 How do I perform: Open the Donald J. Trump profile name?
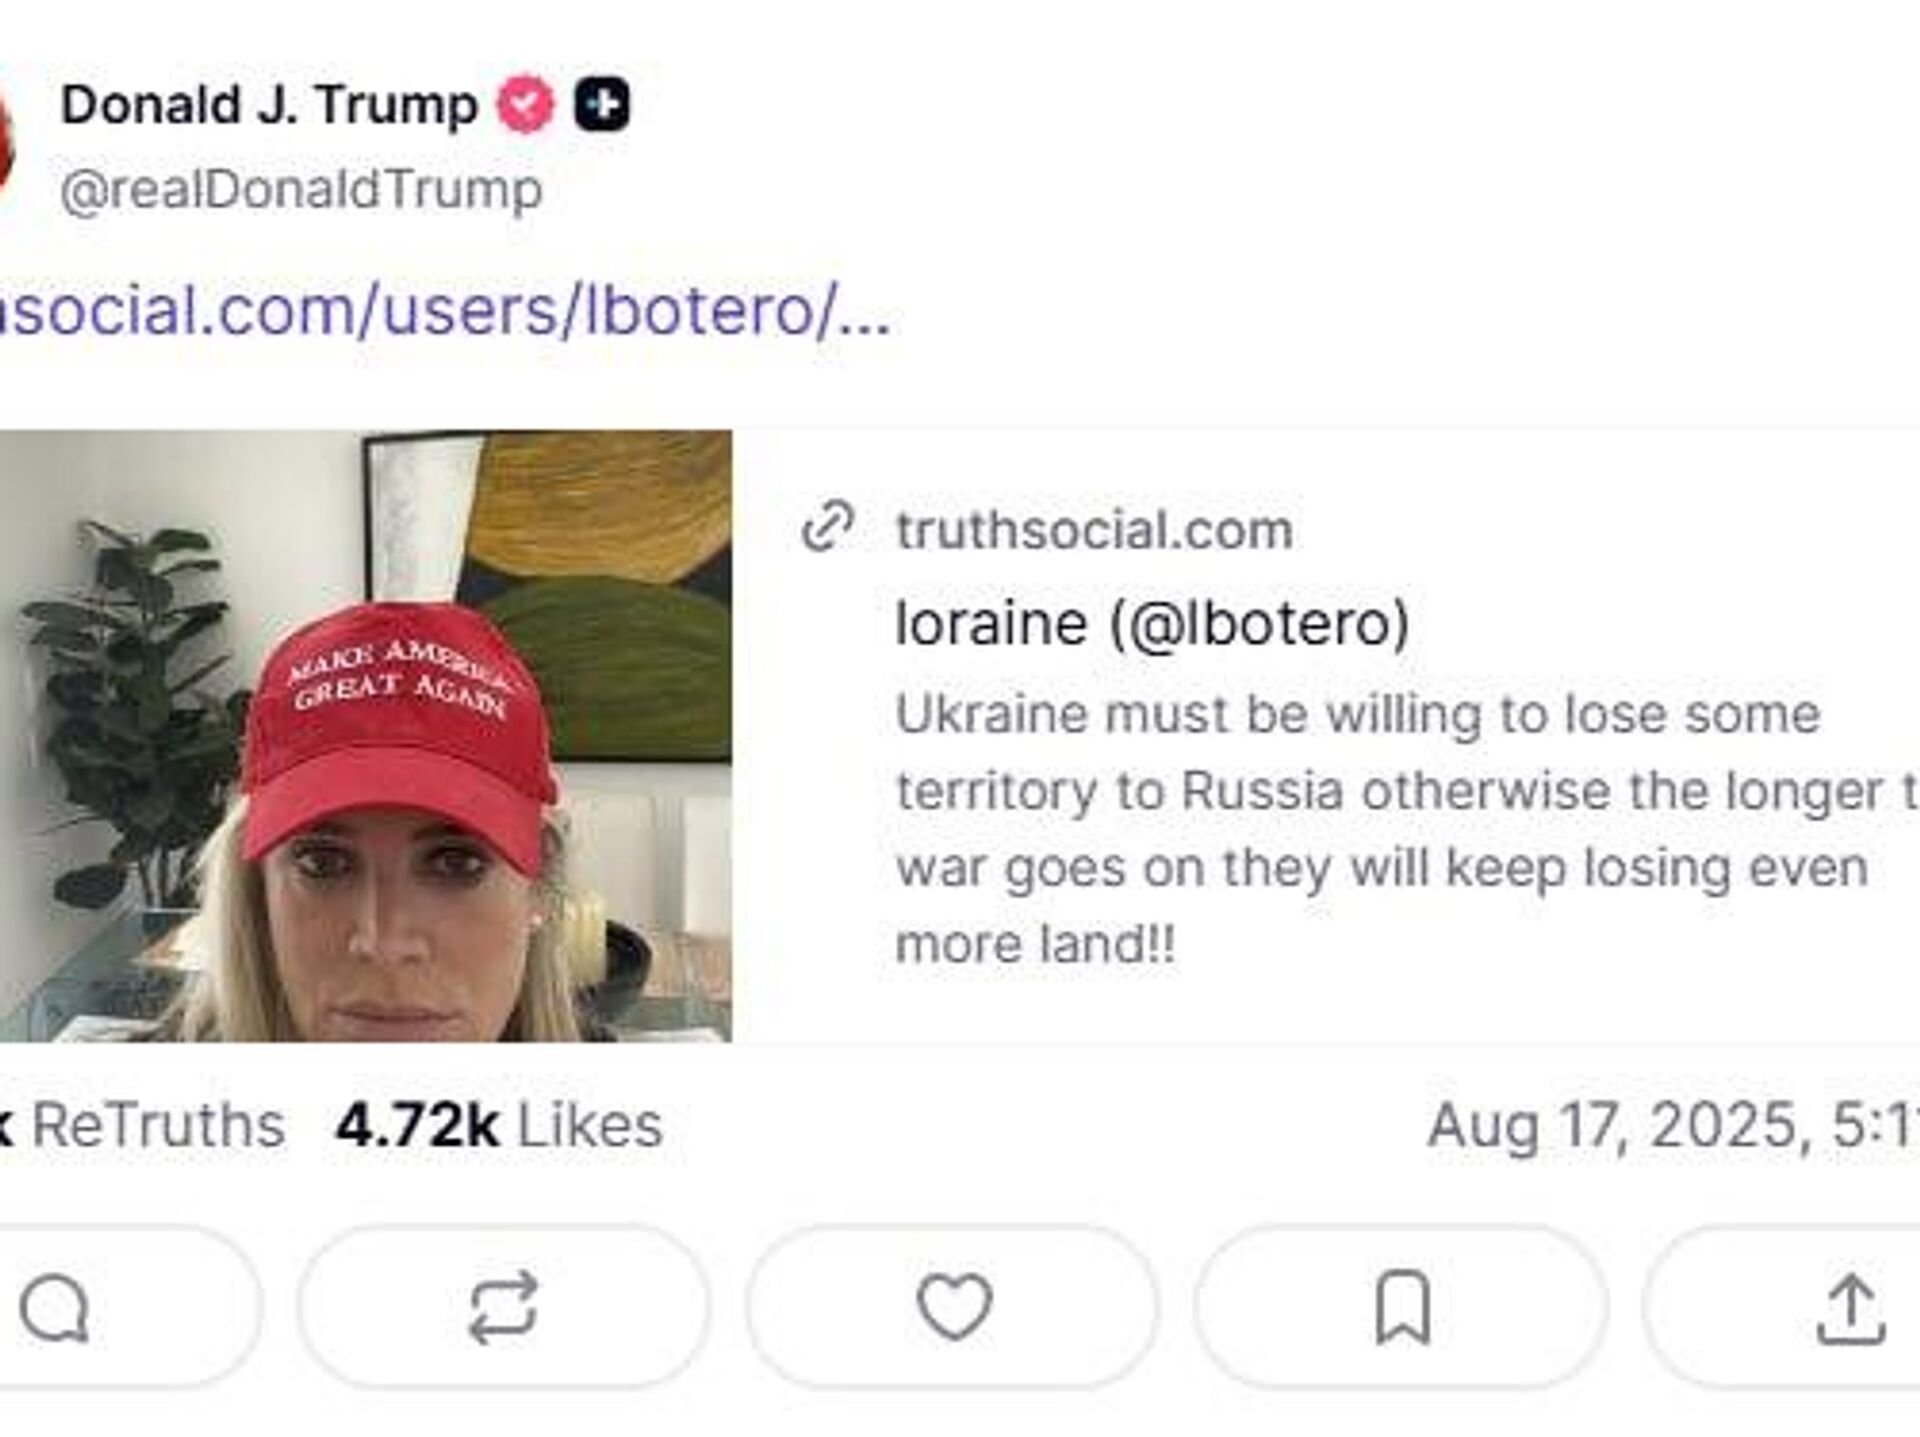click(x=269, y=104)
